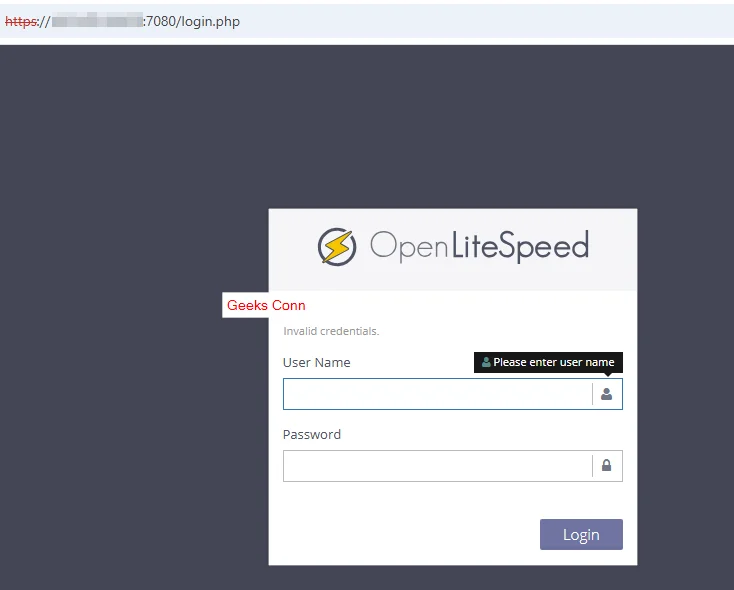The height and width of the screenshot is (590, 734).
Task: Click the 'Invalid credentials.' message
Action: (331, 331)
